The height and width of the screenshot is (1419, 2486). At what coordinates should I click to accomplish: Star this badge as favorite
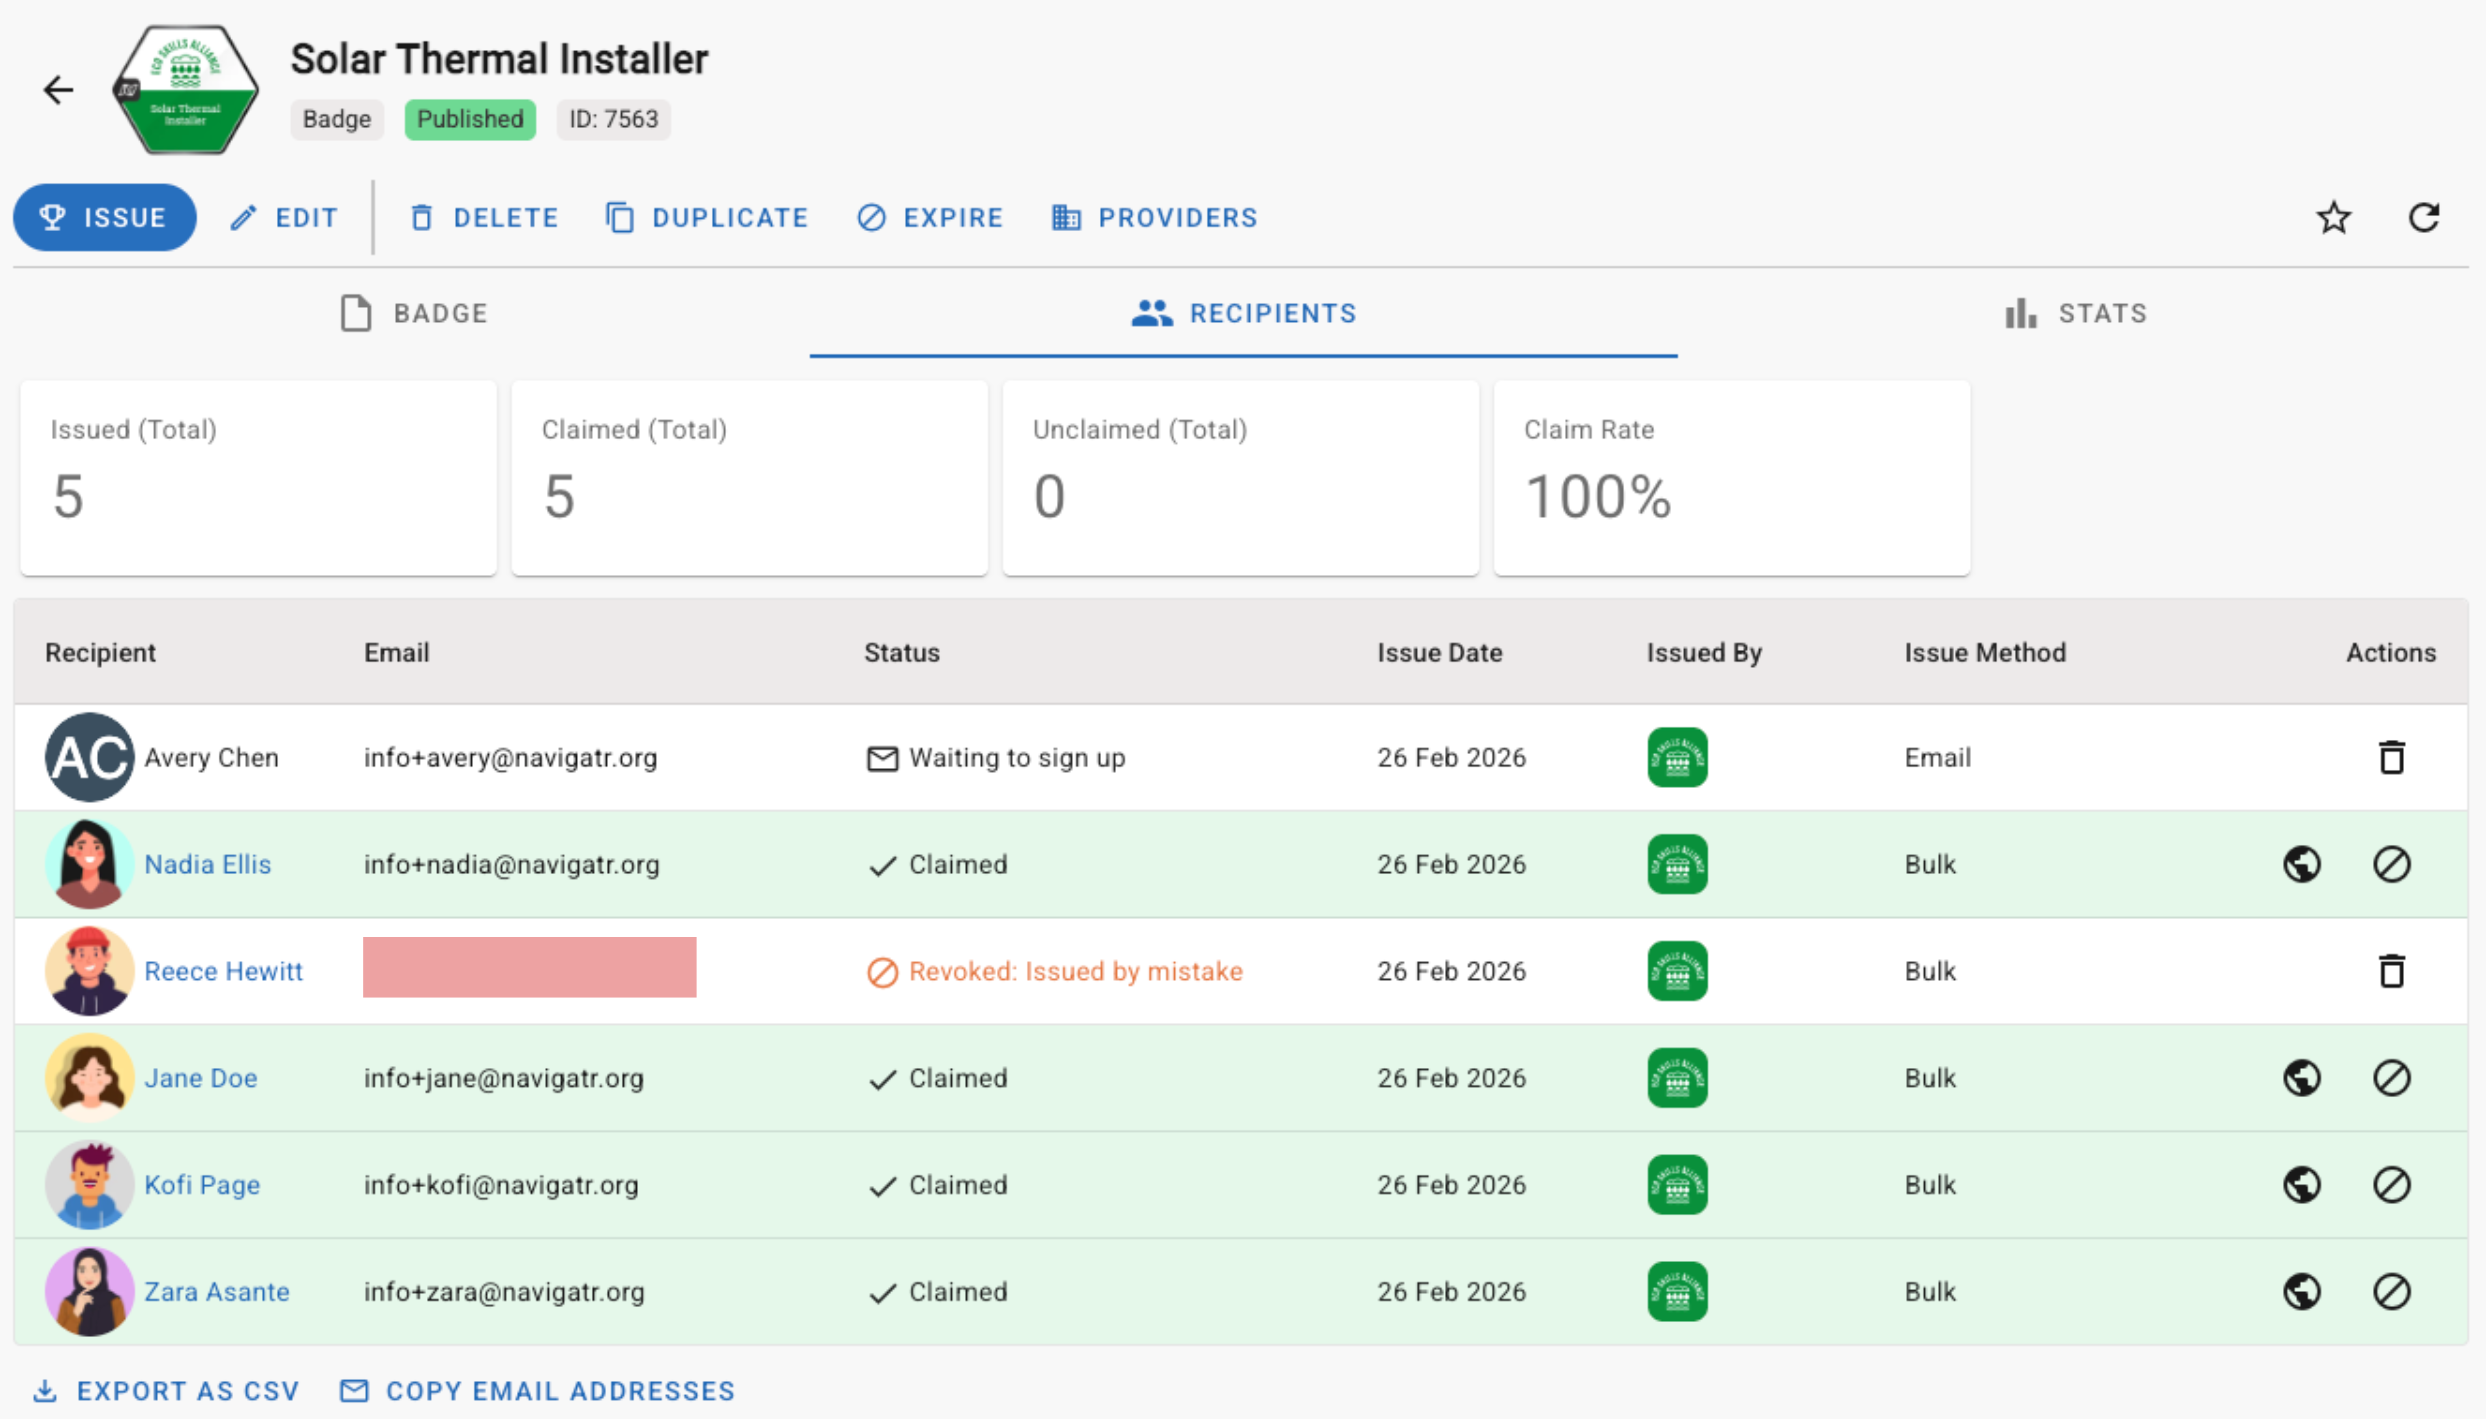(x=2333, y=217)
